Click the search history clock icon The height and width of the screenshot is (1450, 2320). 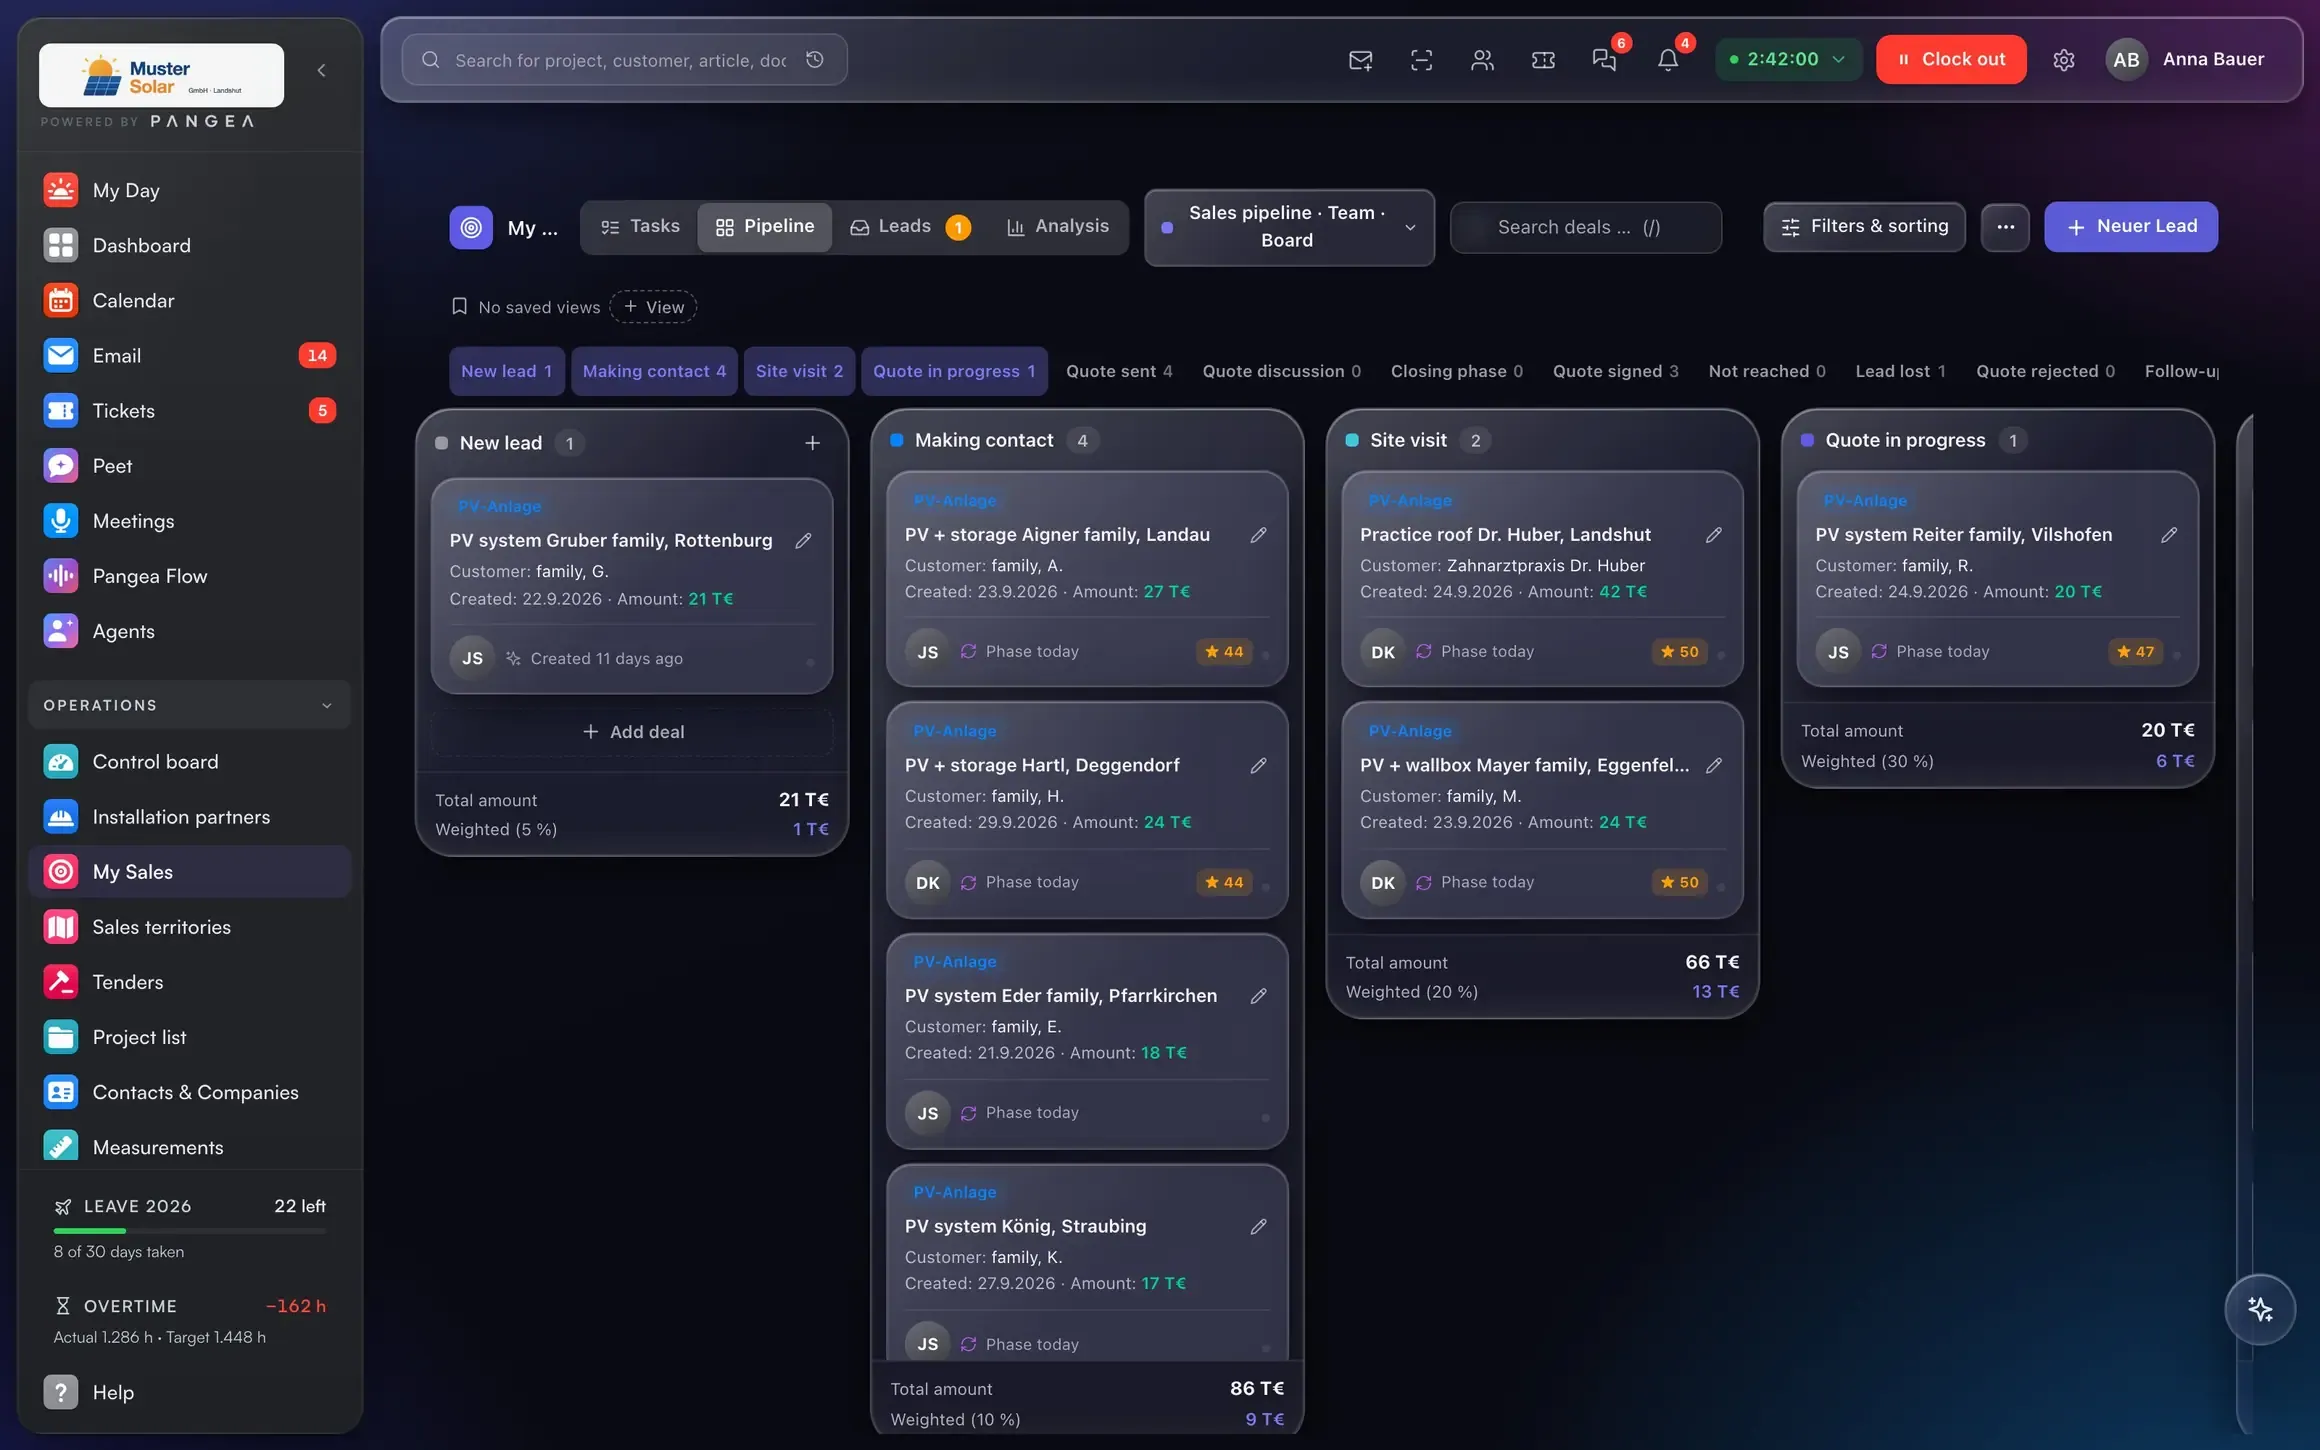coord(815,60)
